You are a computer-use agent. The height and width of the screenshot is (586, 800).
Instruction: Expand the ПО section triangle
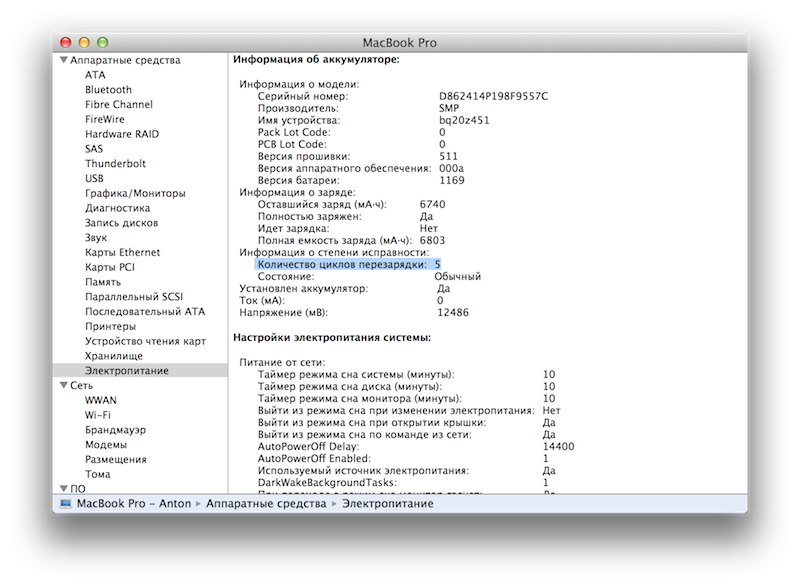(x=63, y=488)
